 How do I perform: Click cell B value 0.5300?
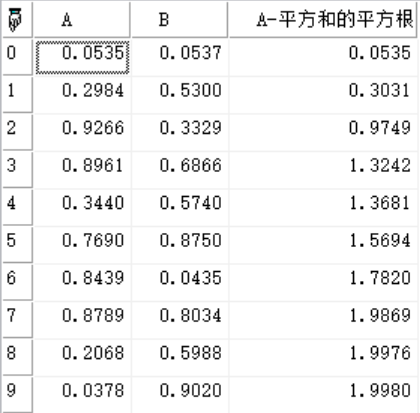[x=180, y=95]
